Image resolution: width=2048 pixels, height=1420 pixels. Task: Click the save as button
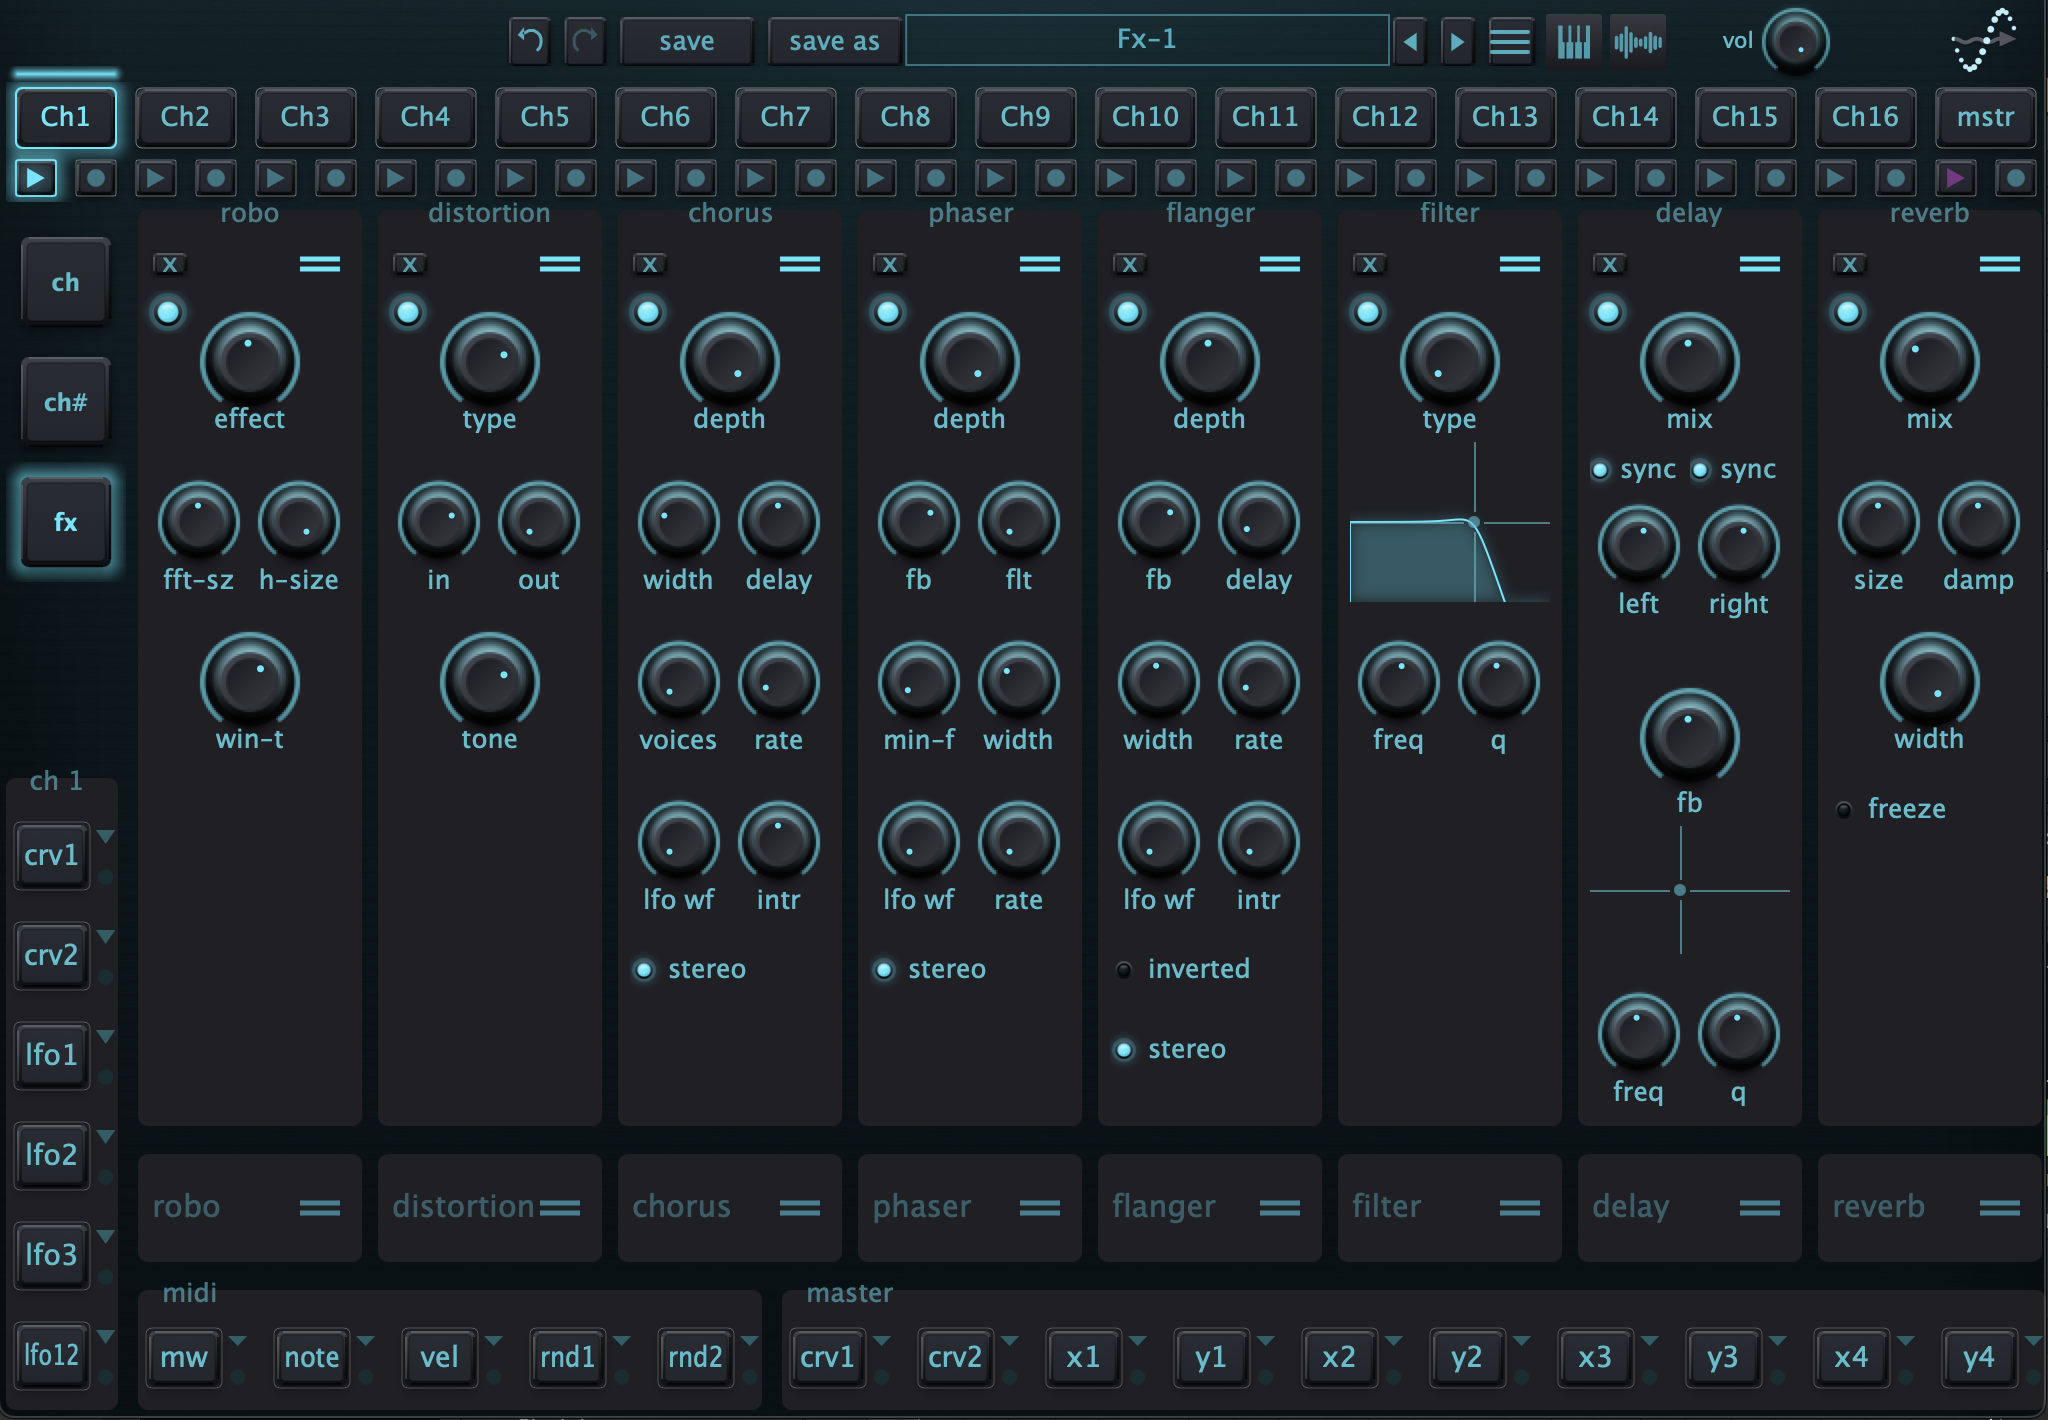pos(834,42)
